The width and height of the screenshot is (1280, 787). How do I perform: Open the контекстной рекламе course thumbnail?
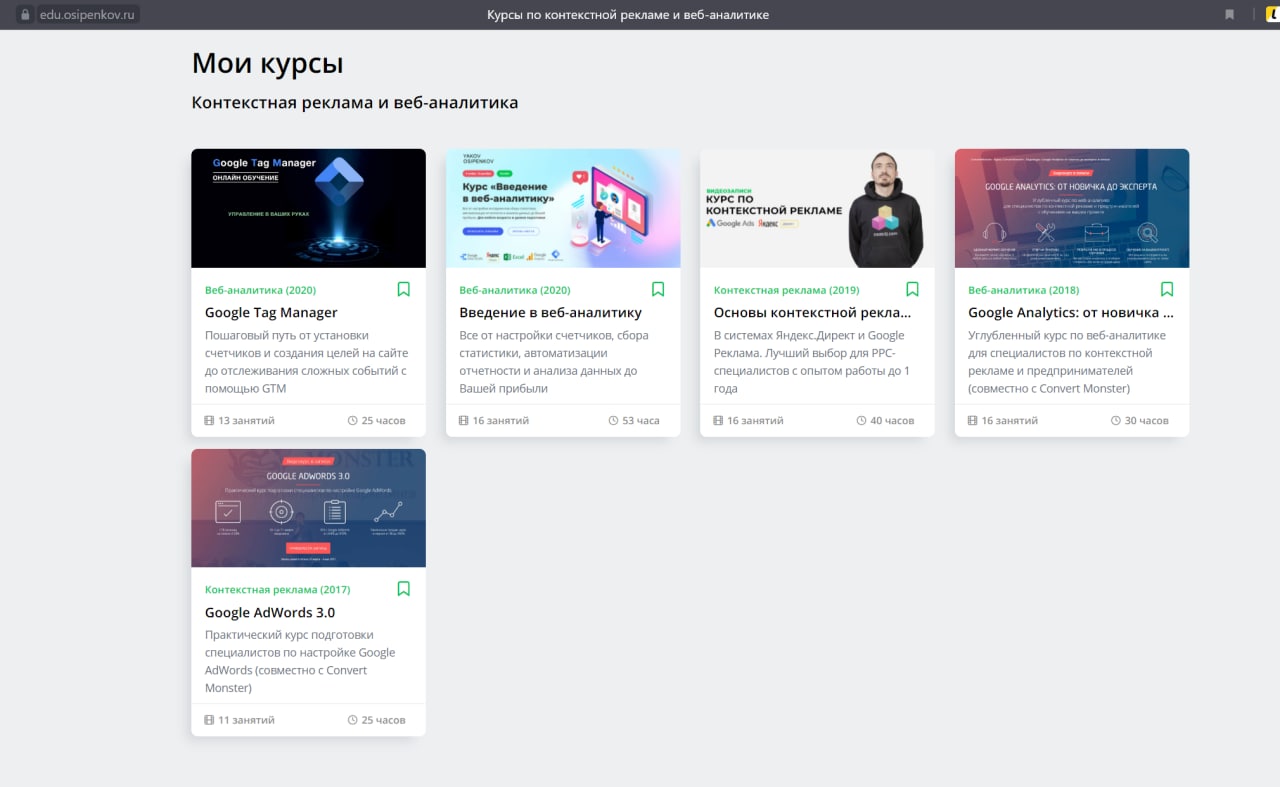pyautogui.click(x=817, y=208)
